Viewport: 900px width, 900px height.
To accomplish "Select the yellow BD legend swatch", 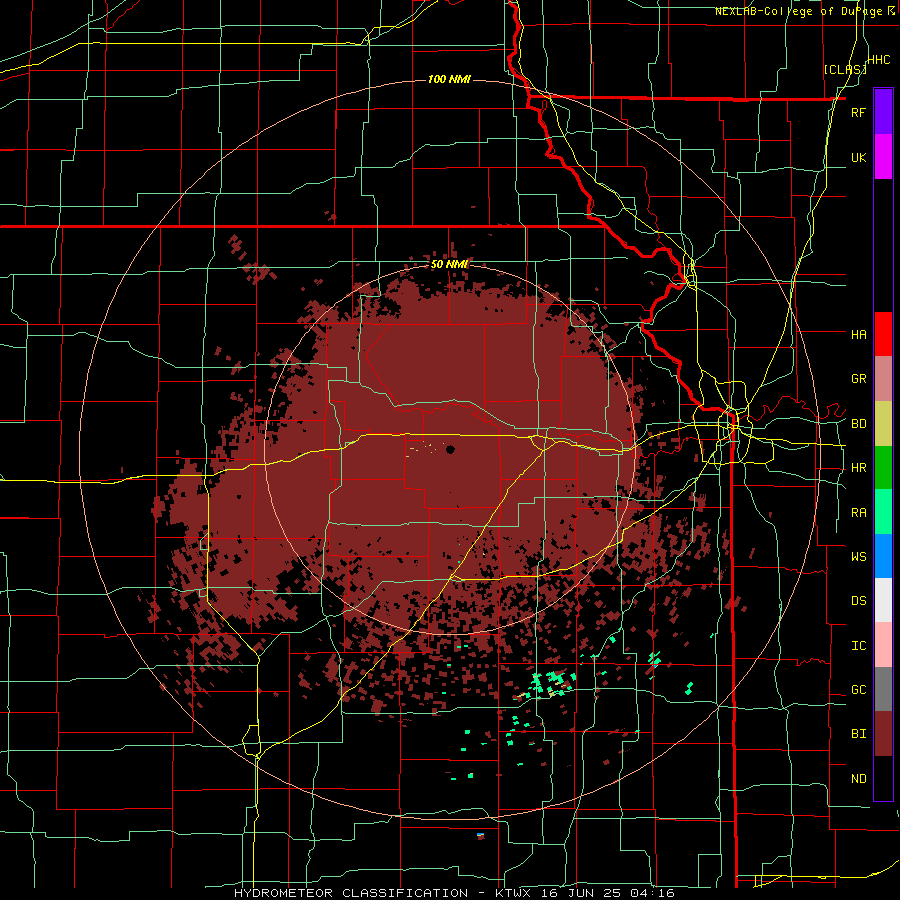I will pyautogui.click(x=883, y=424).
